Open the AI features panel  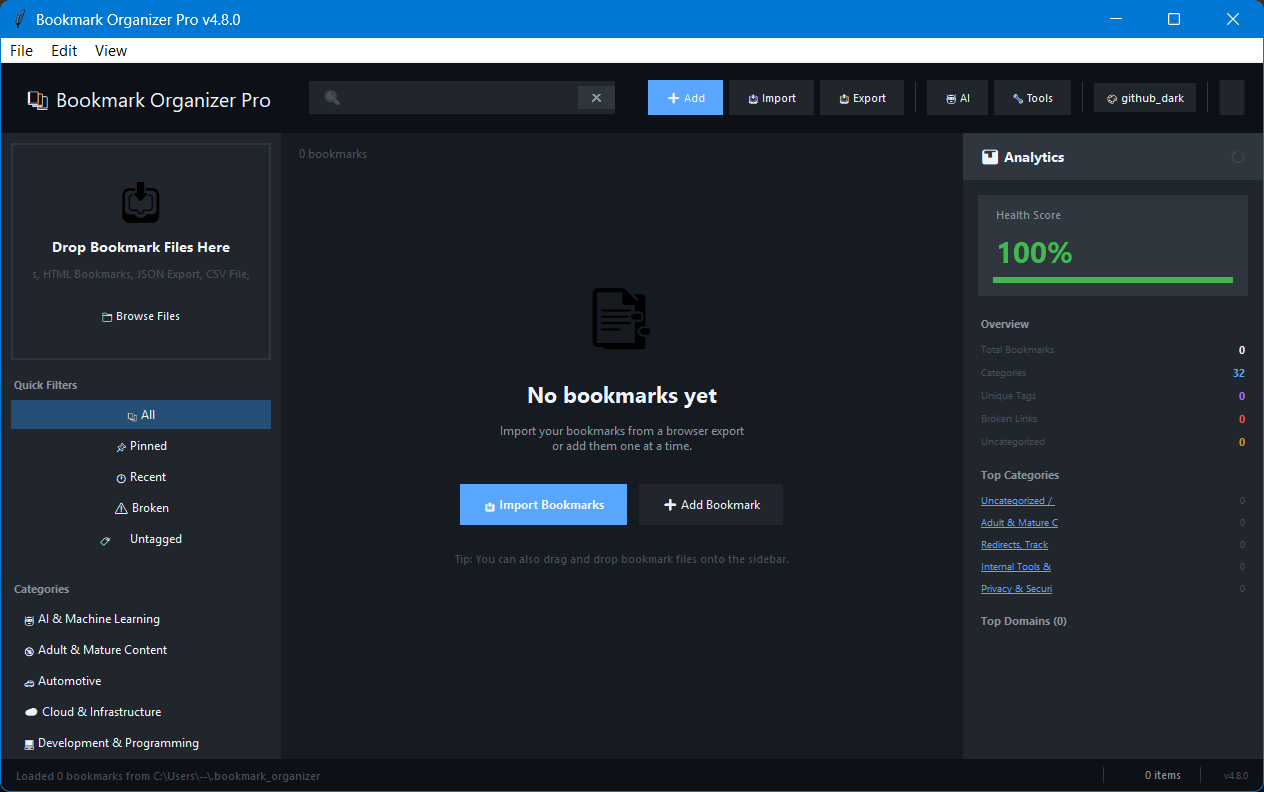pyautogui.click(x=956, y=97)
